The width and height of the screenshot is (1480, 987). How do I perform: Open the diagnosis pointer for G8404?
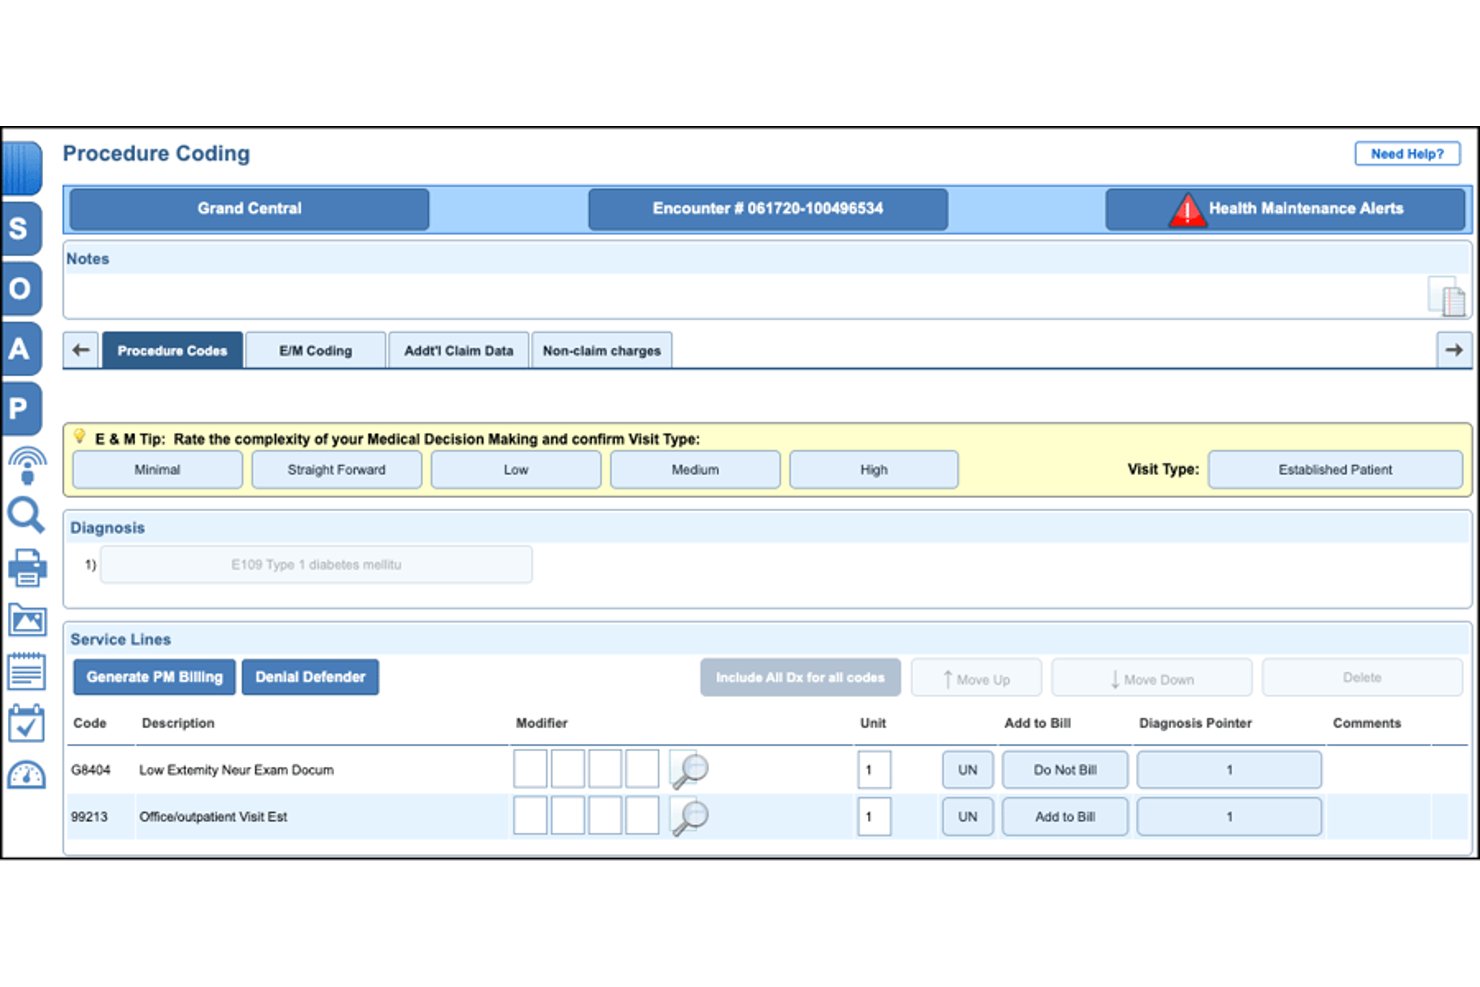click(1229, 770)
